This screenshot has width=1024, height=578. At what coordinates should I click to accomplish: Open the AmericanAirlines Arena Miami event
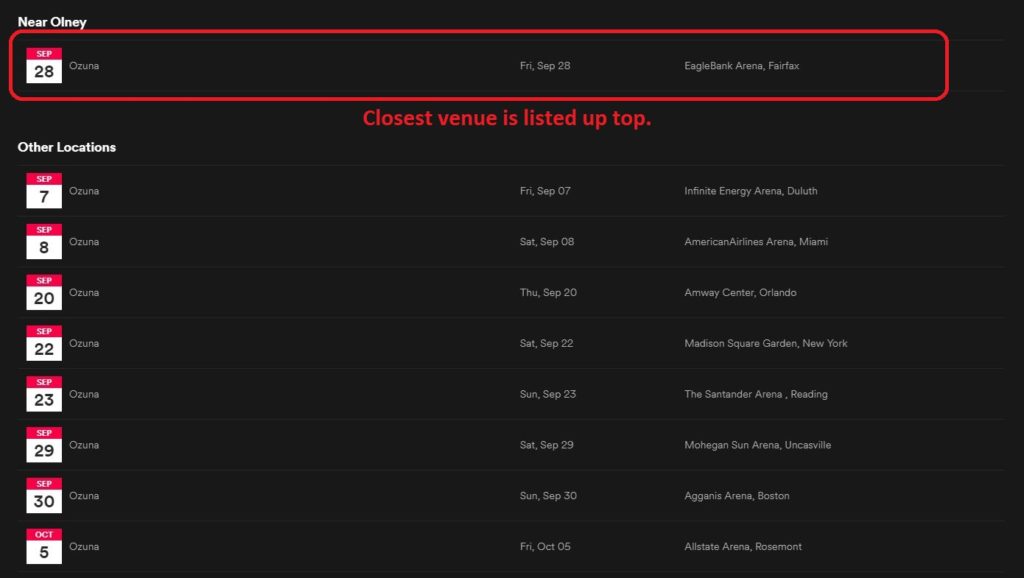[x=757, y=241]
